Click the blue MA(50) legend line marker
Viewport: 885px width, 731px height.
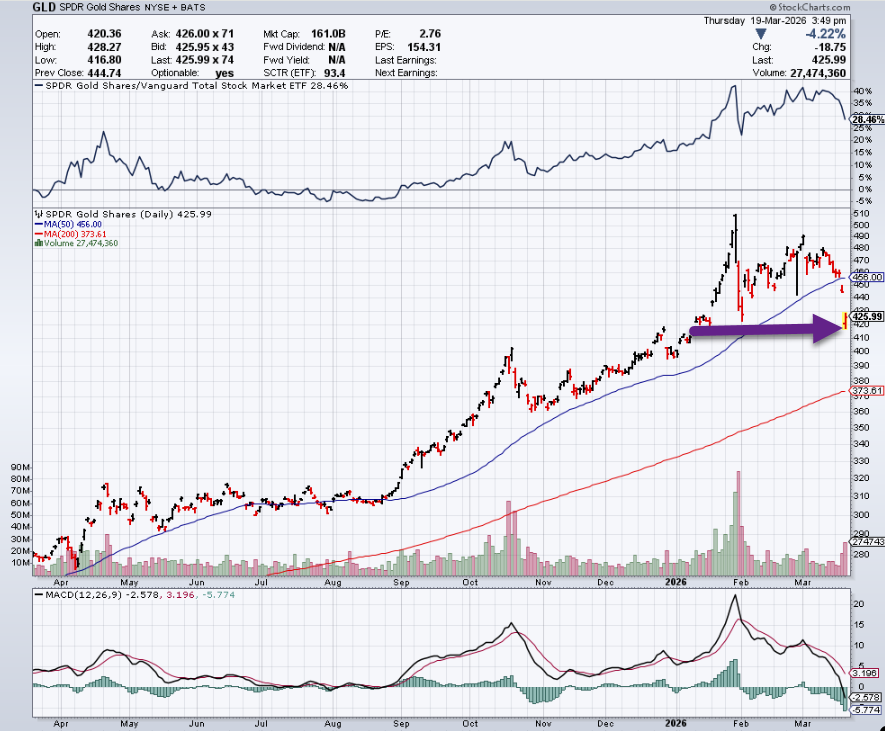[x=36, y=224]
